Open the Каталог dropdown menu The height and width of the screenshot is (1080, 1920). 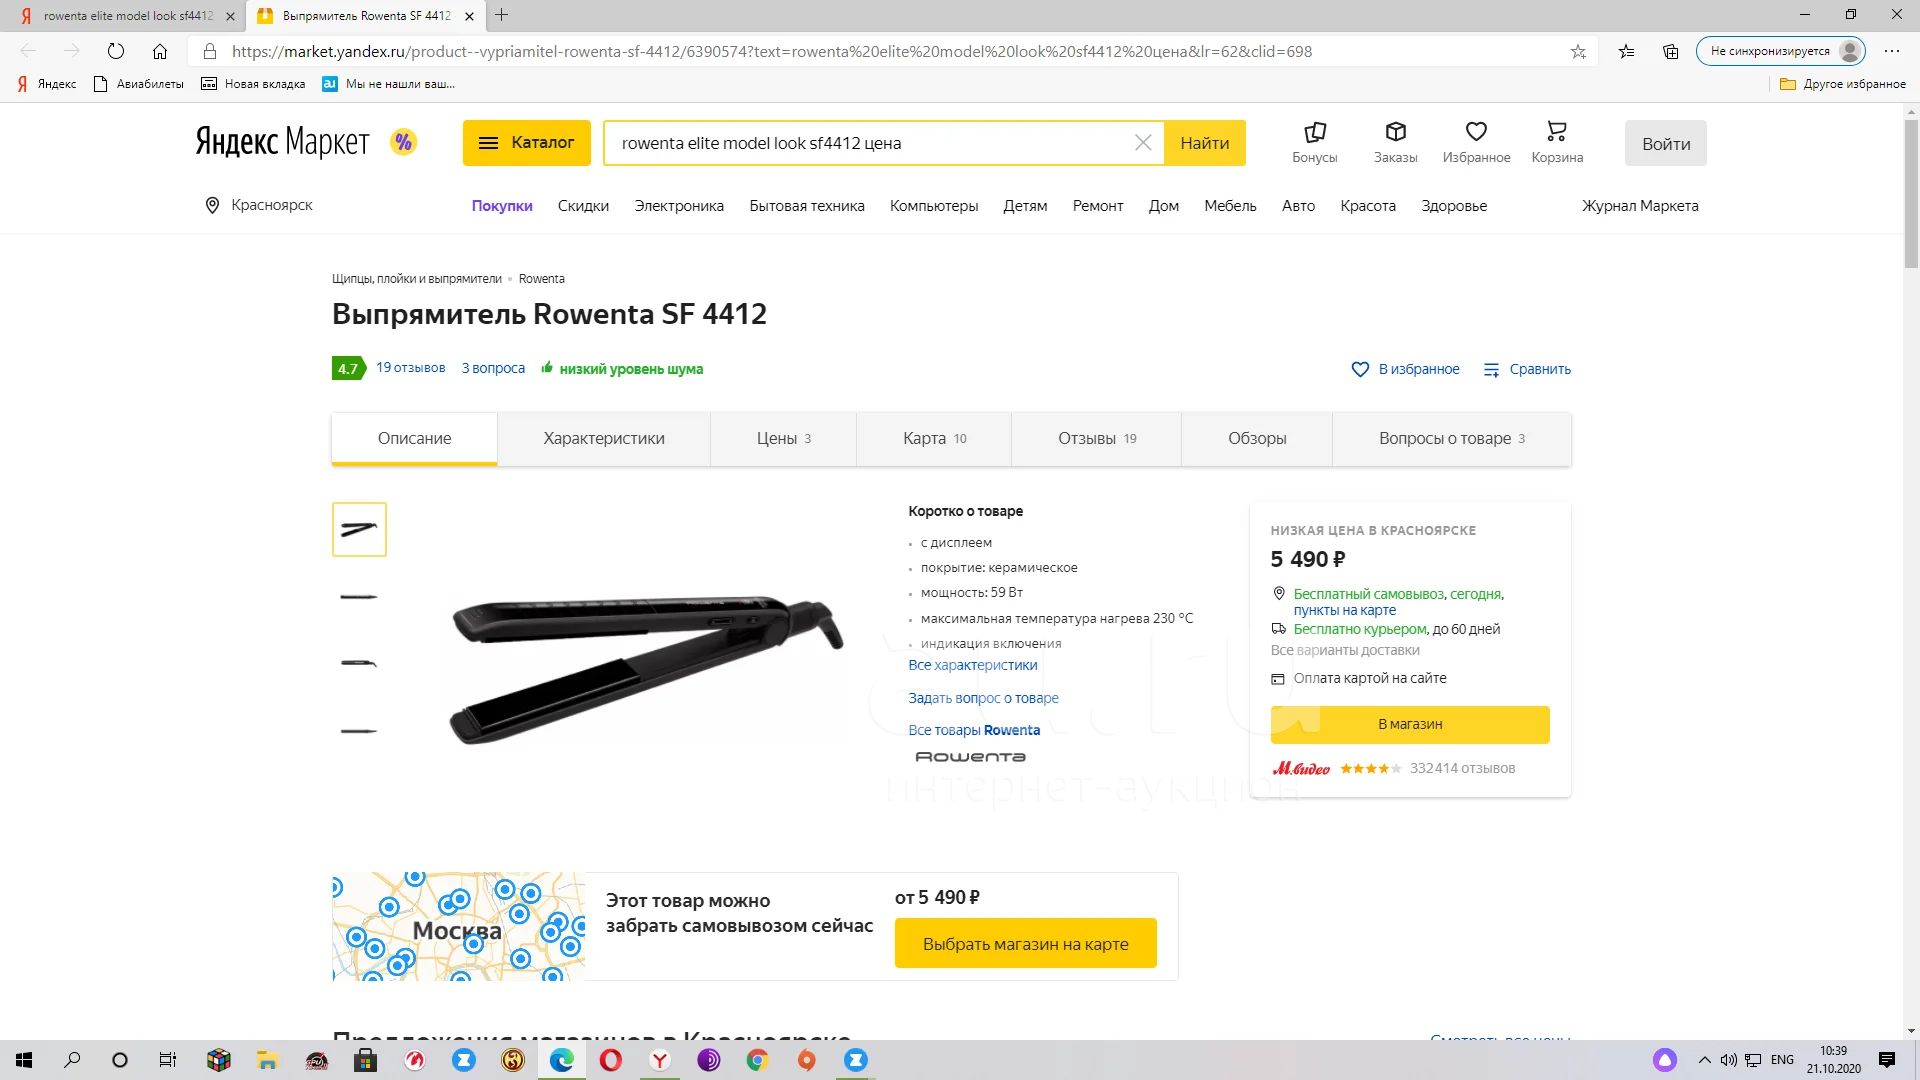click(526, 143)
